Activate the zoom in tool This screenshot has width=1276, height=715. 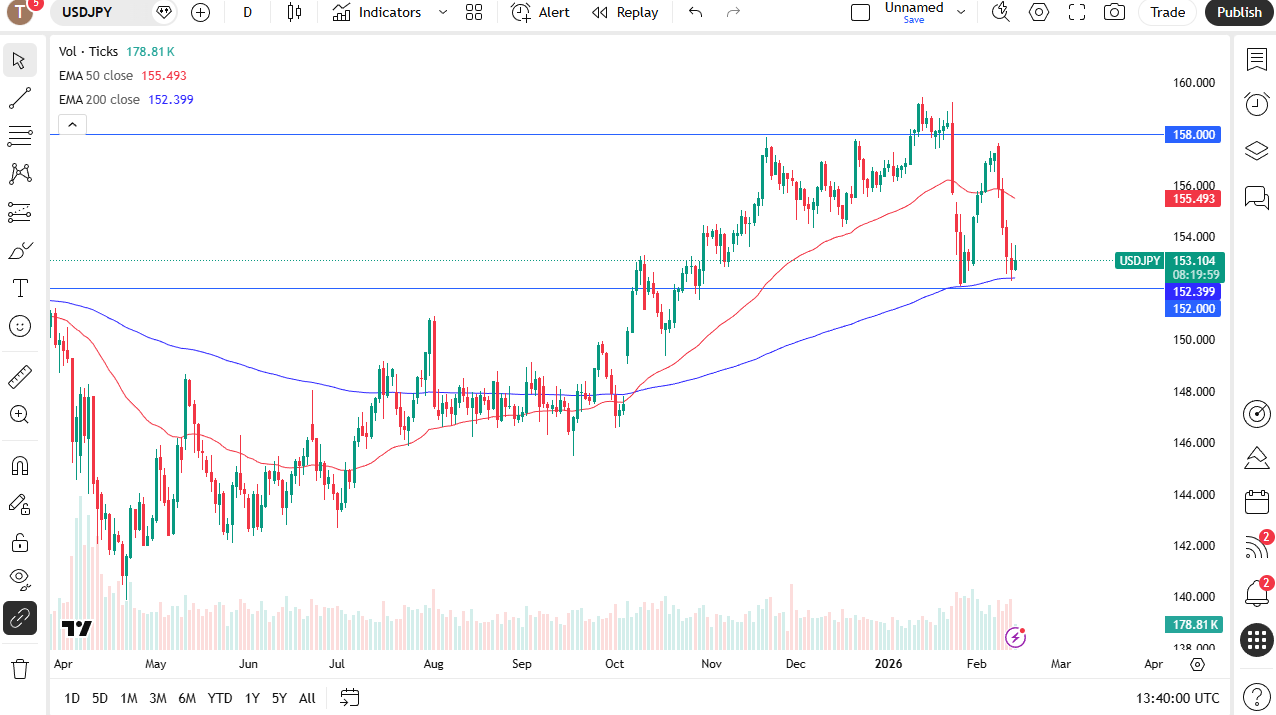point(19,414)
